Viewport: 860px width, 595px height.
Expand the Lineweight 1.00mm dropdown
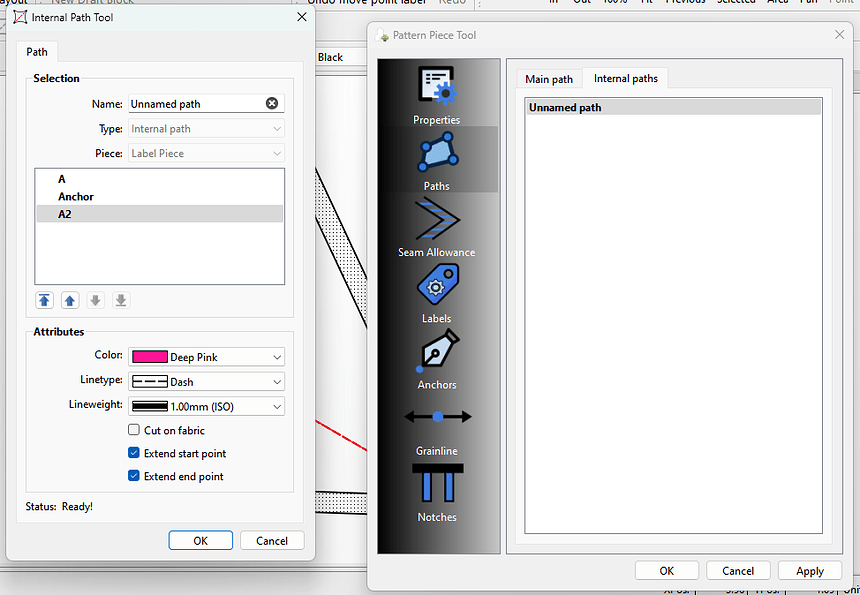(206, 406)
